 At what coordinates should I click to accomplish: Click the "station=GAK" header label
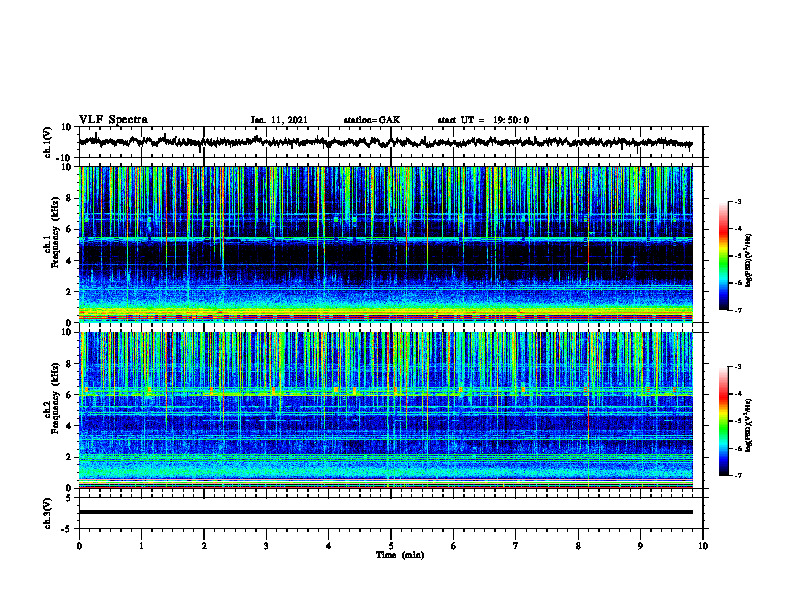[372, 120]
